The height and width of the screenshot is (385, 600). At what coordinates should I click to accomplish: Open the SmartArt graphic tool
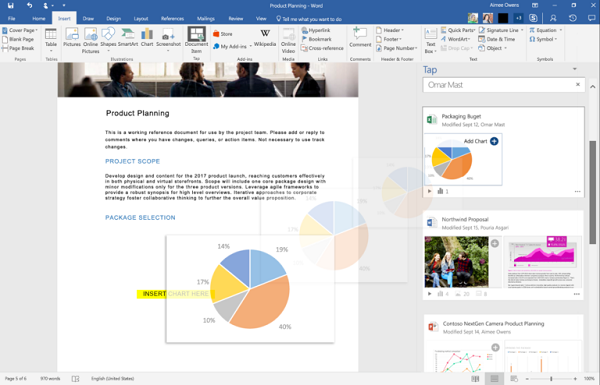(128, 38)
